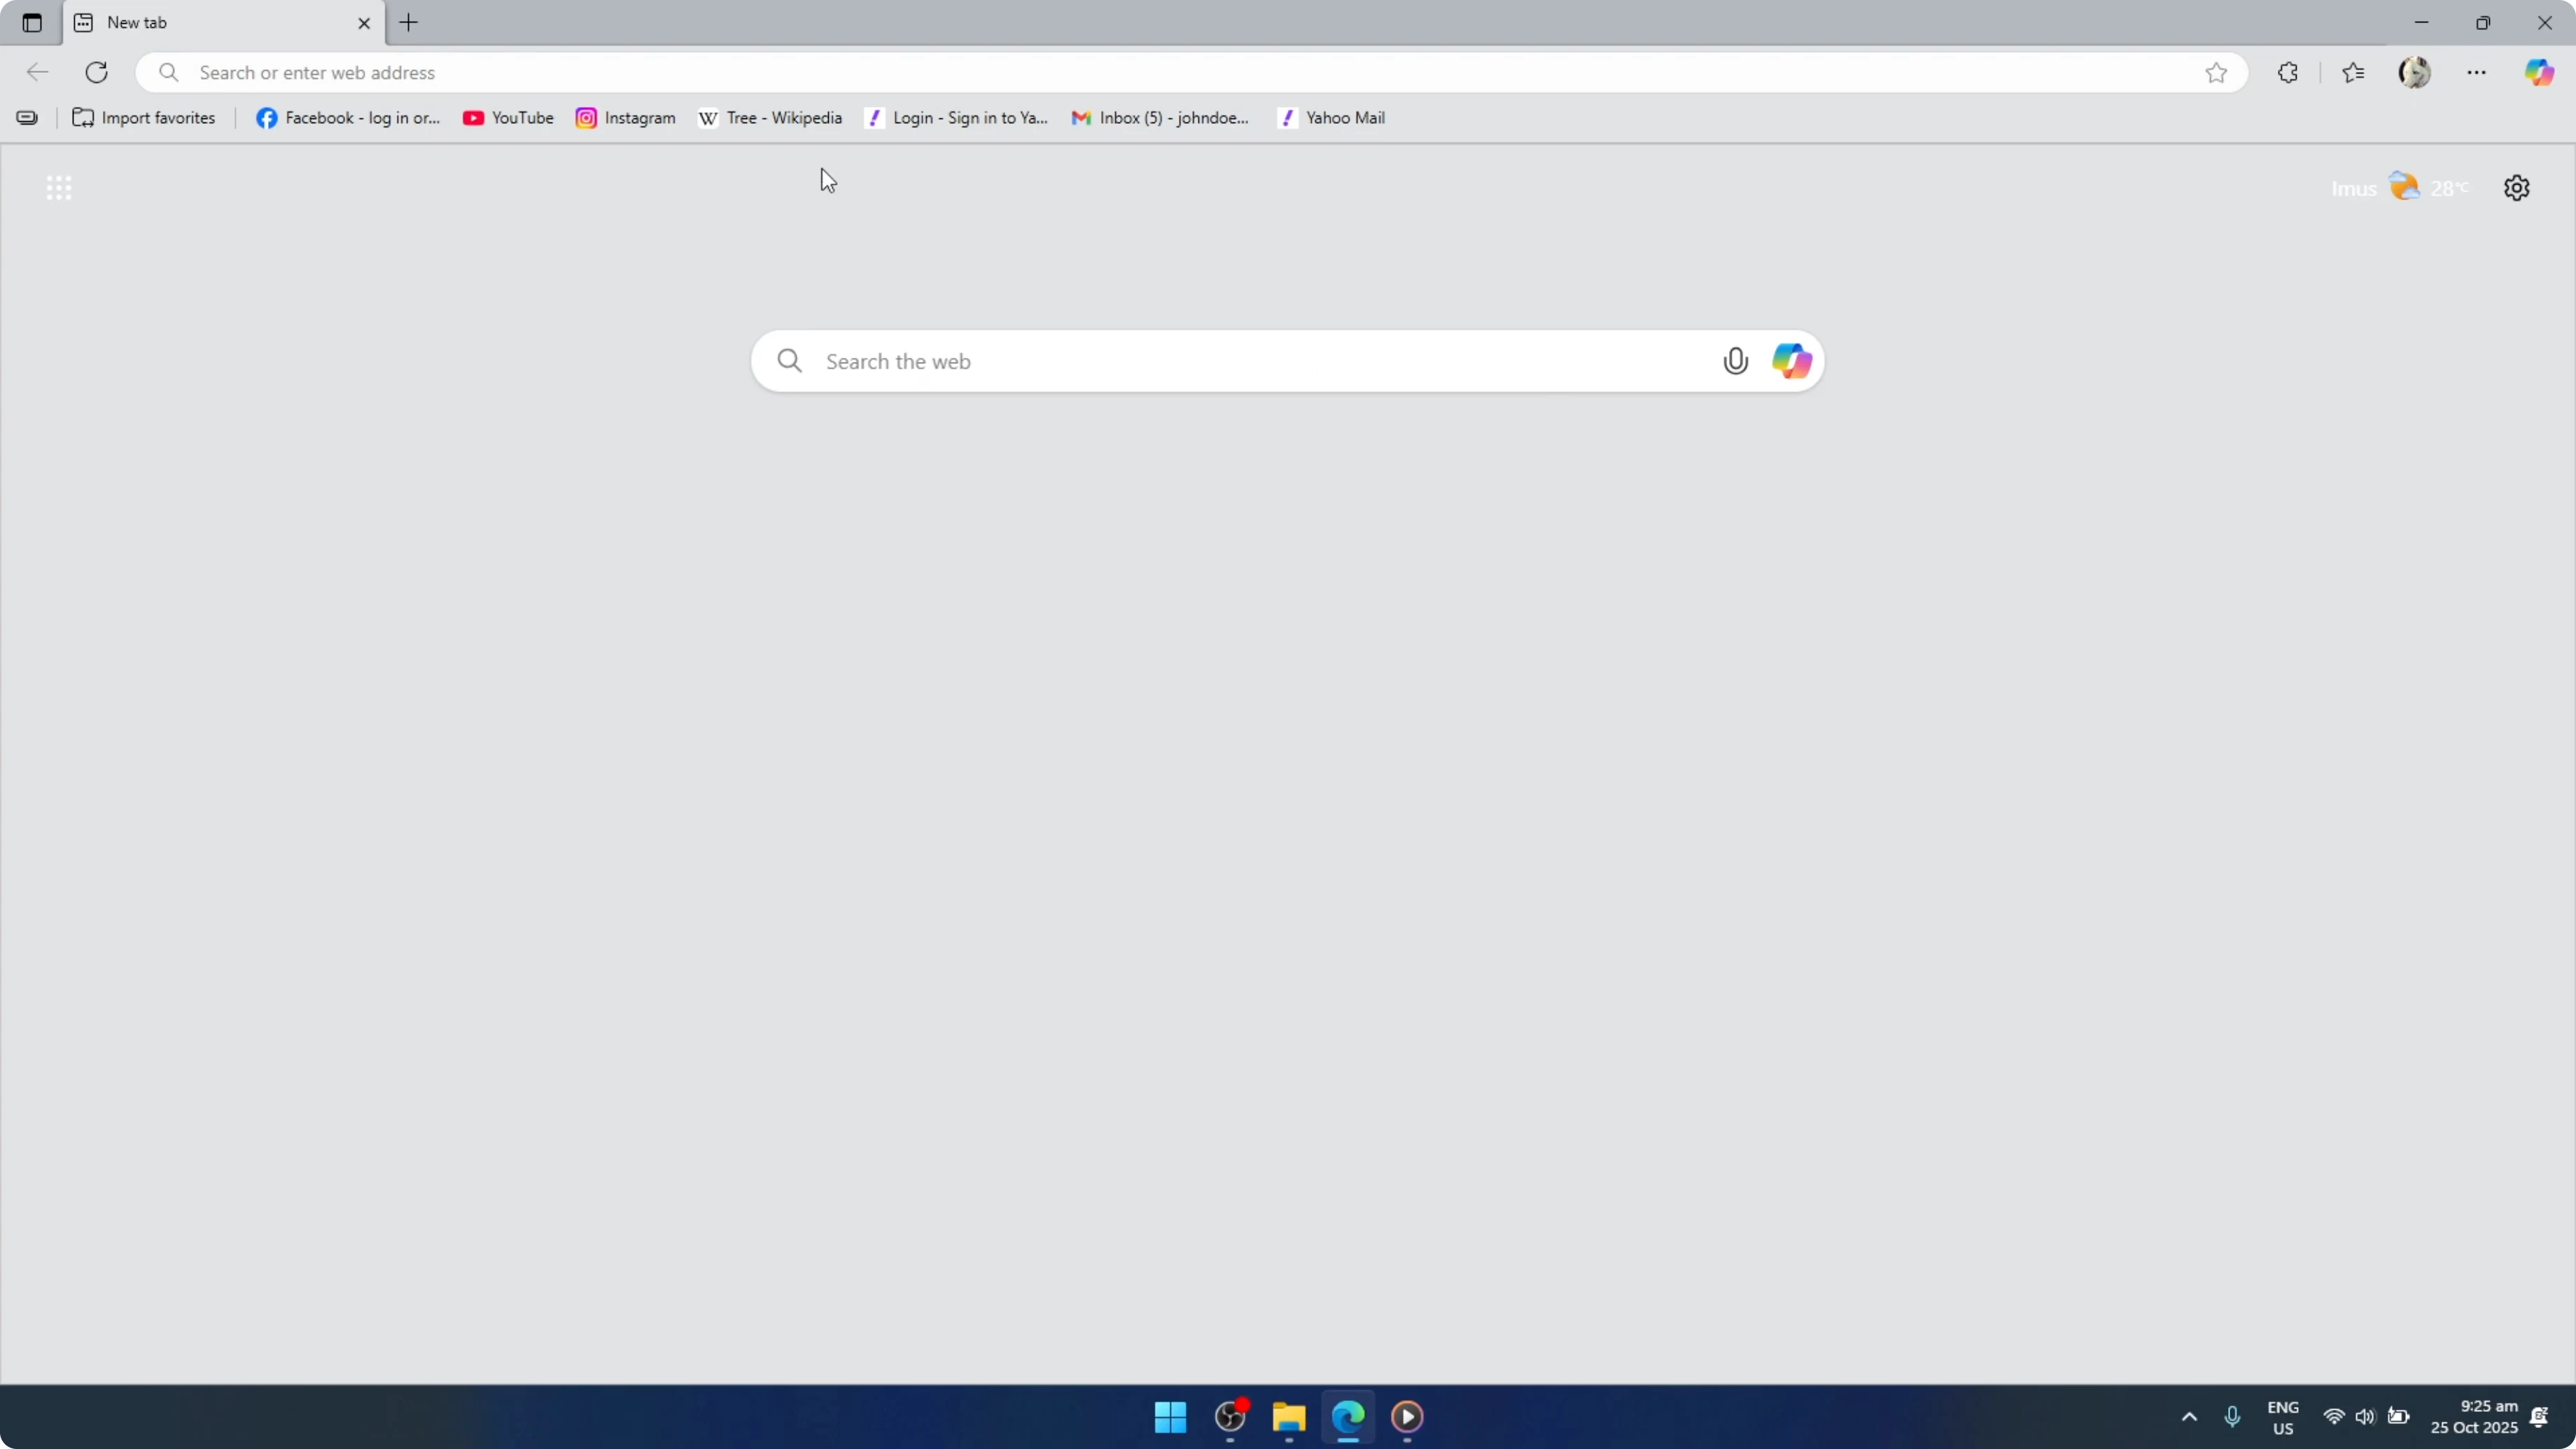Open Imus weather widget
The image size is (2576, 1449).
click(x=2400, y=188)
